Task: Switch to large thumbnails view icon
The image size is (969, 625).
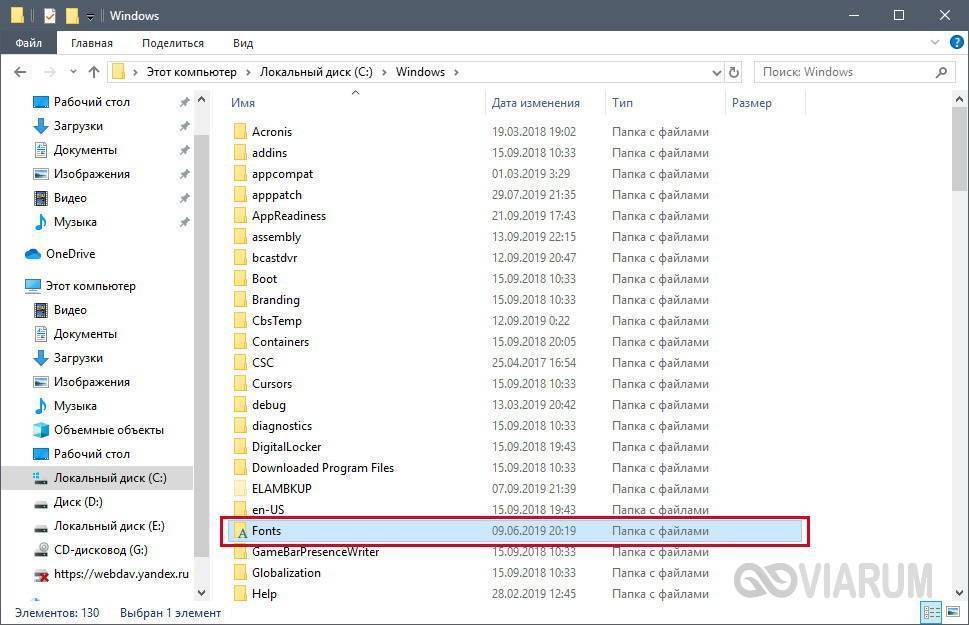Action: point(952,612)
